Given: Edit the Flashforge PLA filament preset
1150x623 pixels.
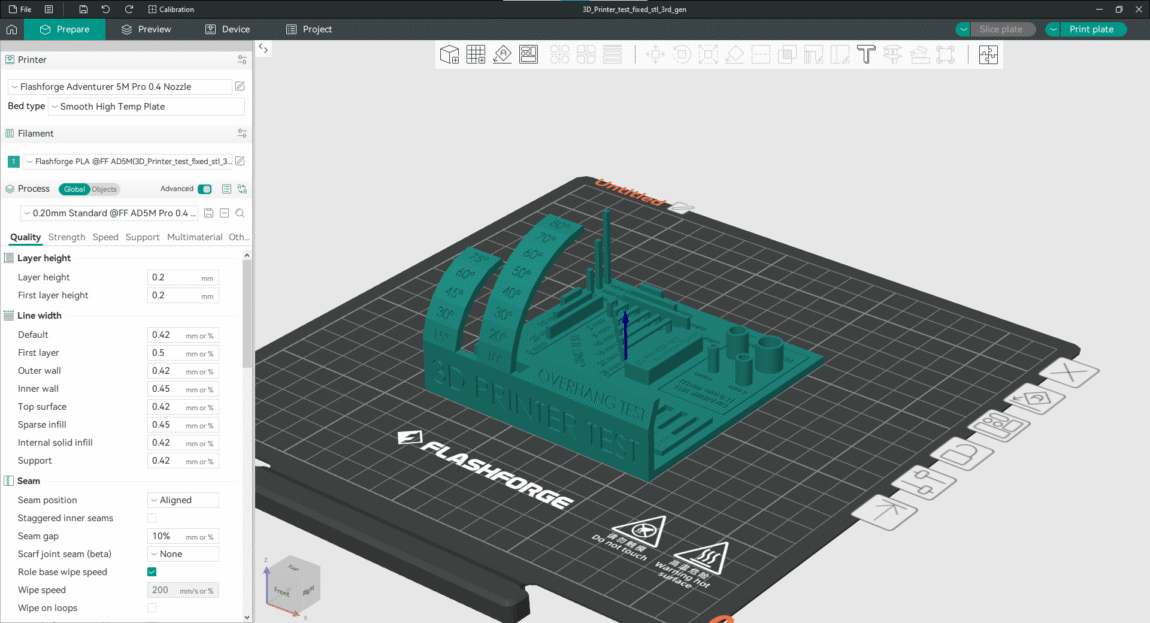Looking at the screenshot, I should coord(240,161).
